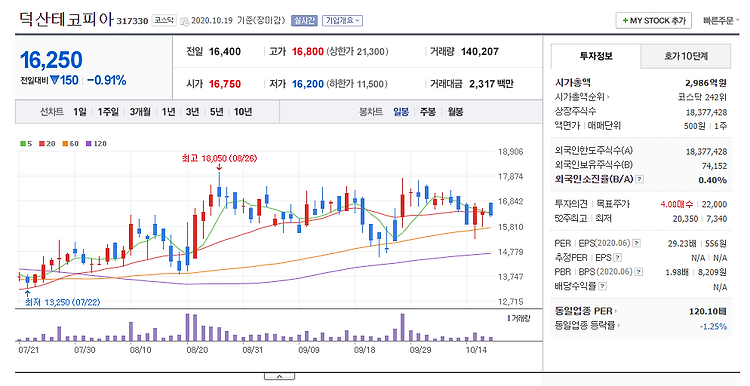
Task: Click the 실시간 badge
Action: (x=304, y=21)
